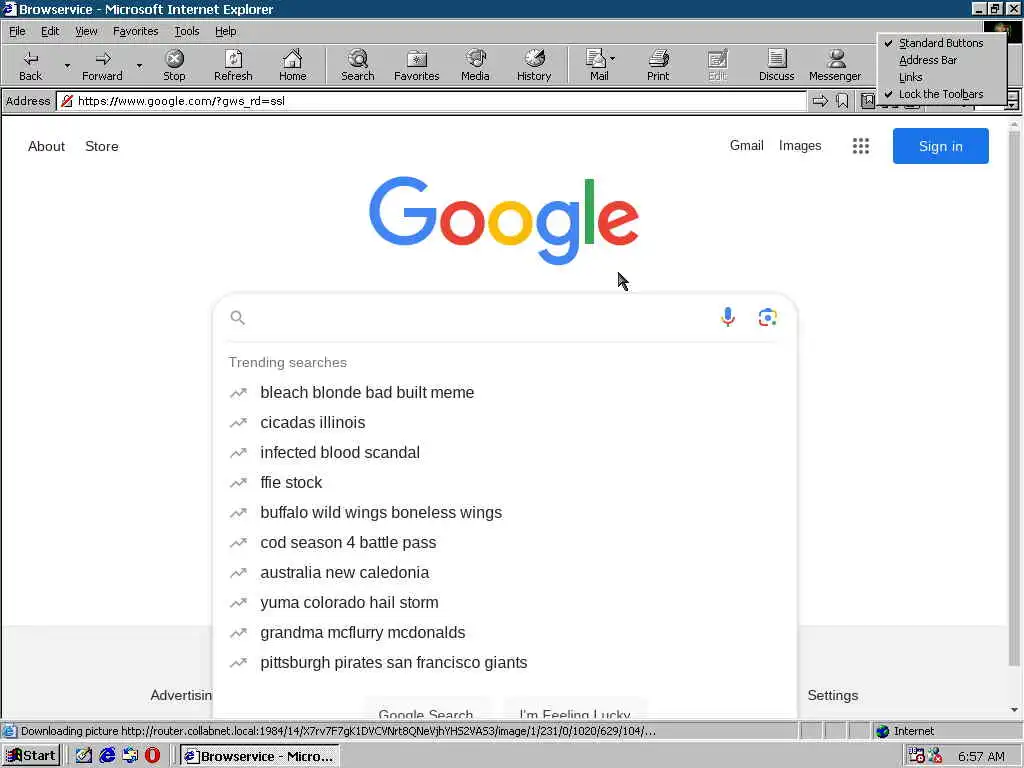Screen dimensions: 1024x768
Task: Start a Google voice search with microphone
Action: coord(728,317)
